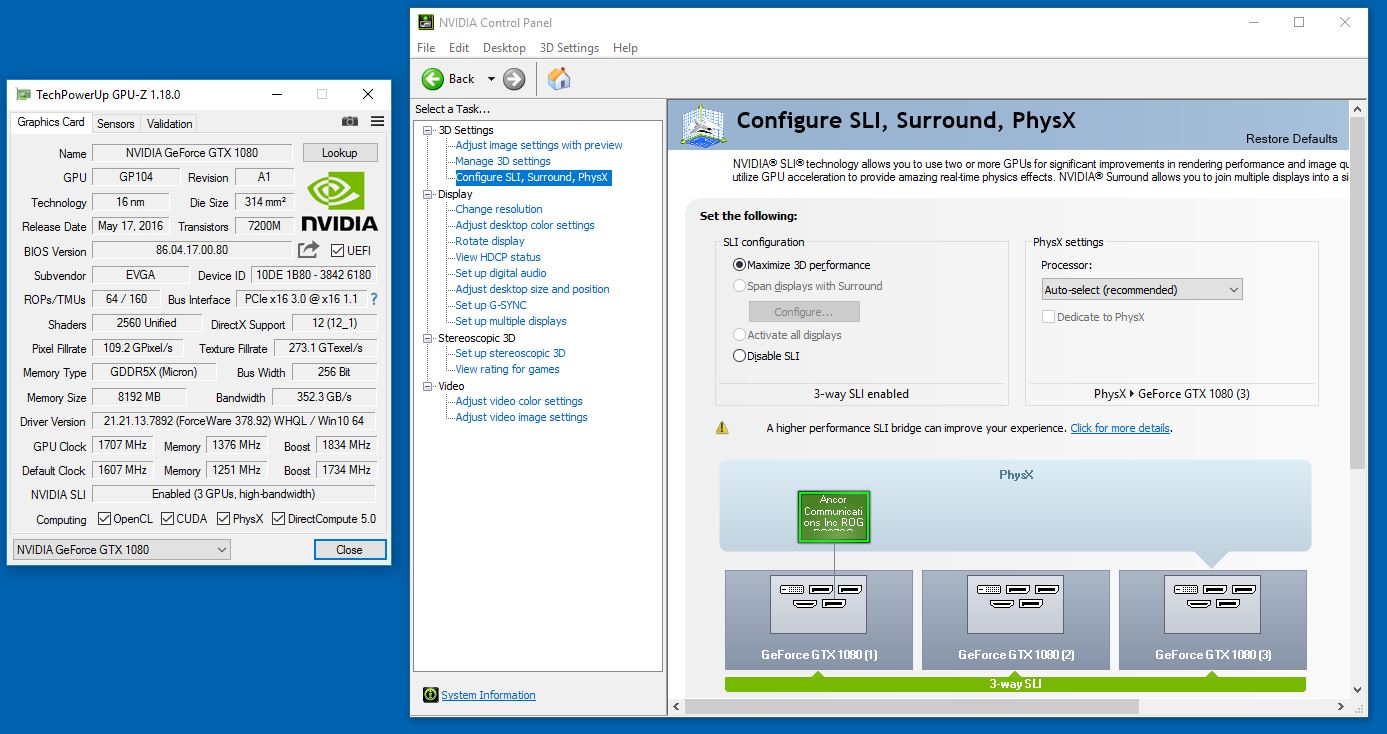
Task: Take a GPU-Z screenshot with the camera icon
Action: [x=350, y=122]
